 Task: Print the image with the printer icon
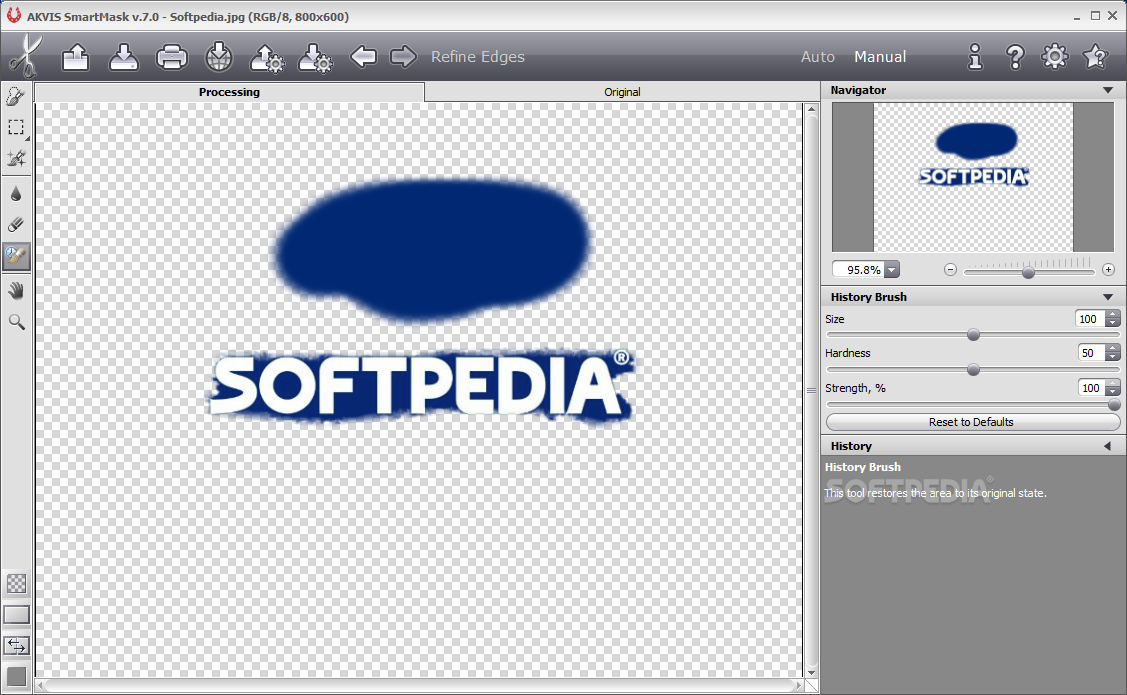(x=172, y=57)
